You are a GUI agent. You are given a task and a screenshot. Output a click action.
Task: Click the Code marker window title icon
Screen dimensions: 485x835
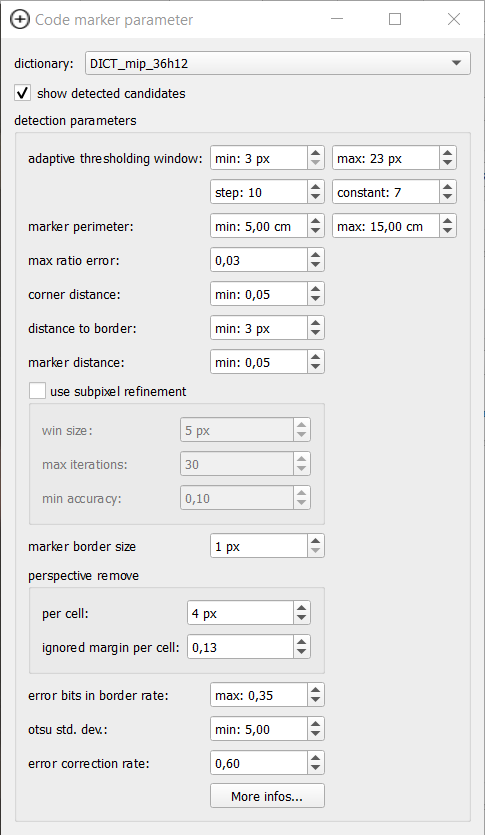click(20, 20)
